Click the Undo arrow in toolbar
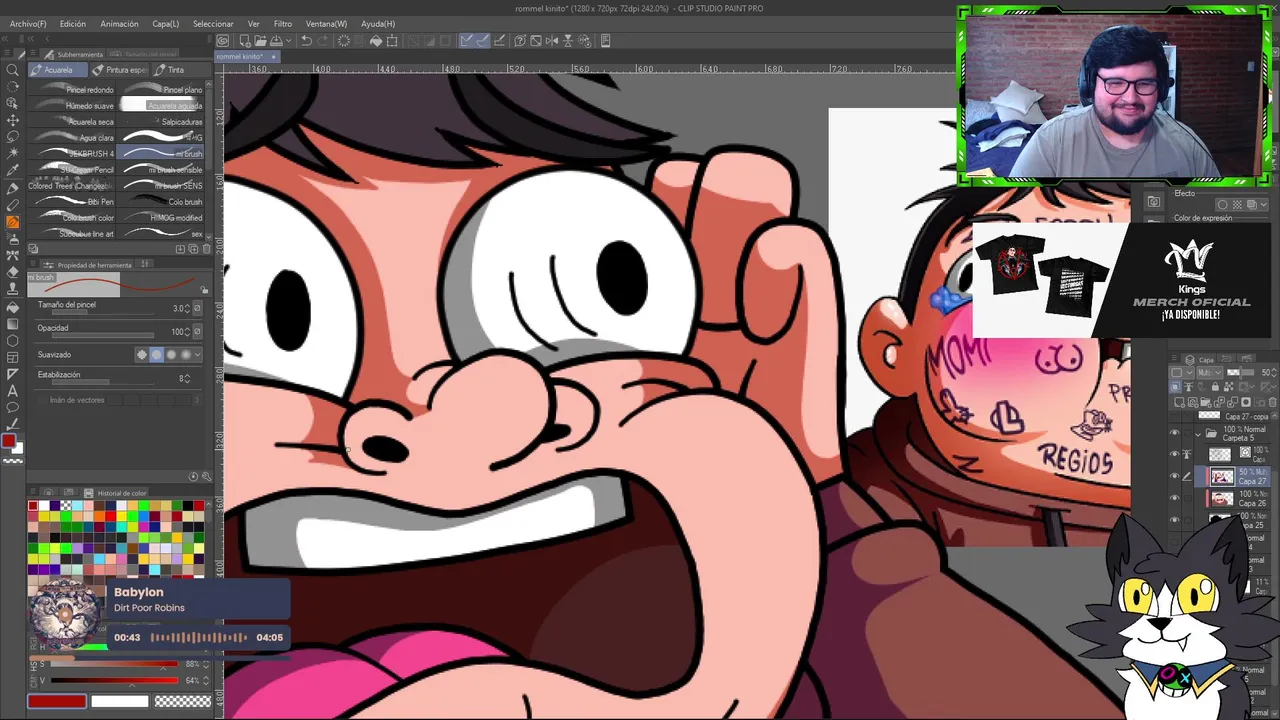Viewport: 1280px width, 720px height. click(x=306, y=41)
